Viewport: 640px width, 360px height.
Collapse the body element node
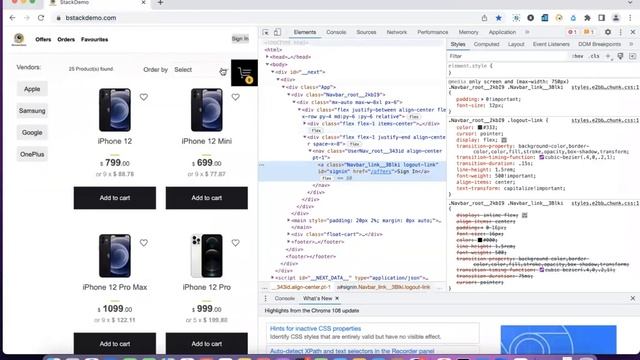pyautogui.click(x=268, y=64)
